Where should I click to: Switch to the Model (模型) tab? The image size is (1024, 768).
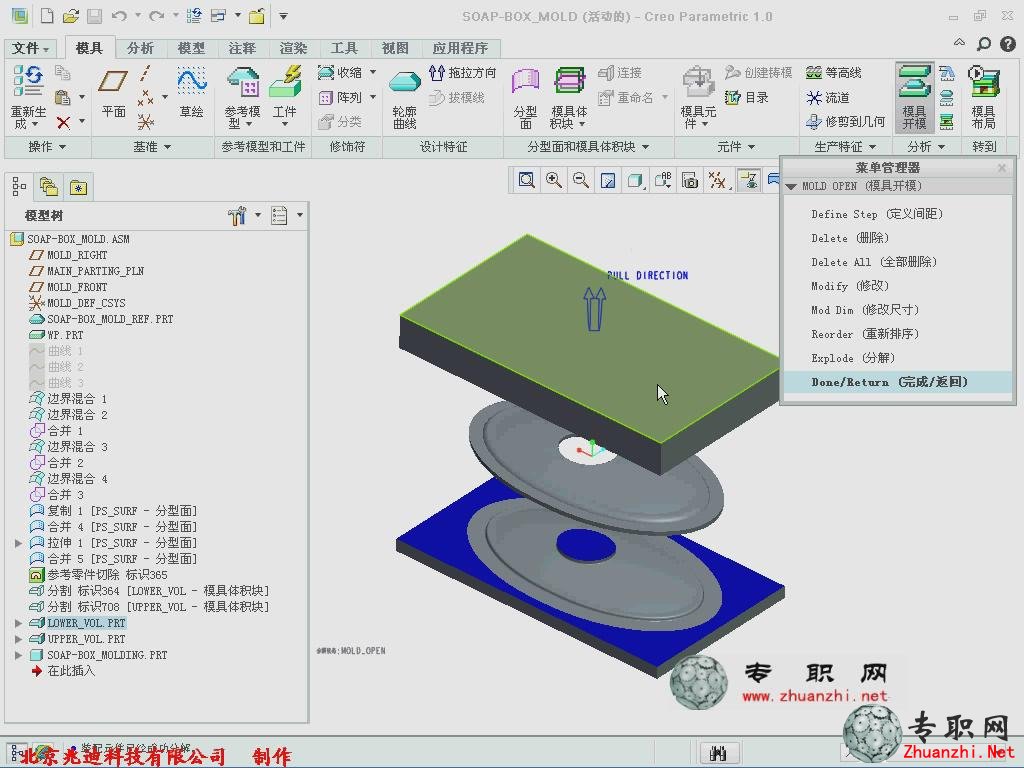click(x=191, y=48)
